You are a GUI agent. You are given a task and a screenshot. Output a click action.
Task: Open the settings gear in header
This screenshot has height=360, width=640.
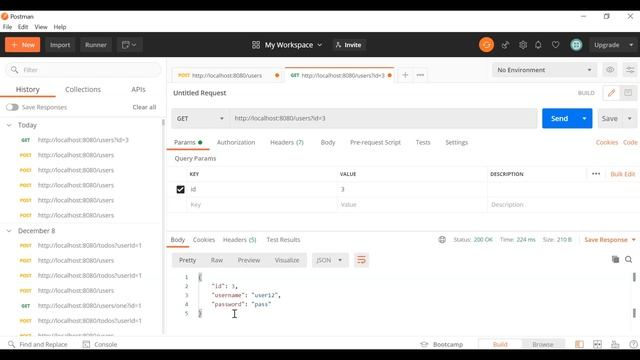(523, 45)
